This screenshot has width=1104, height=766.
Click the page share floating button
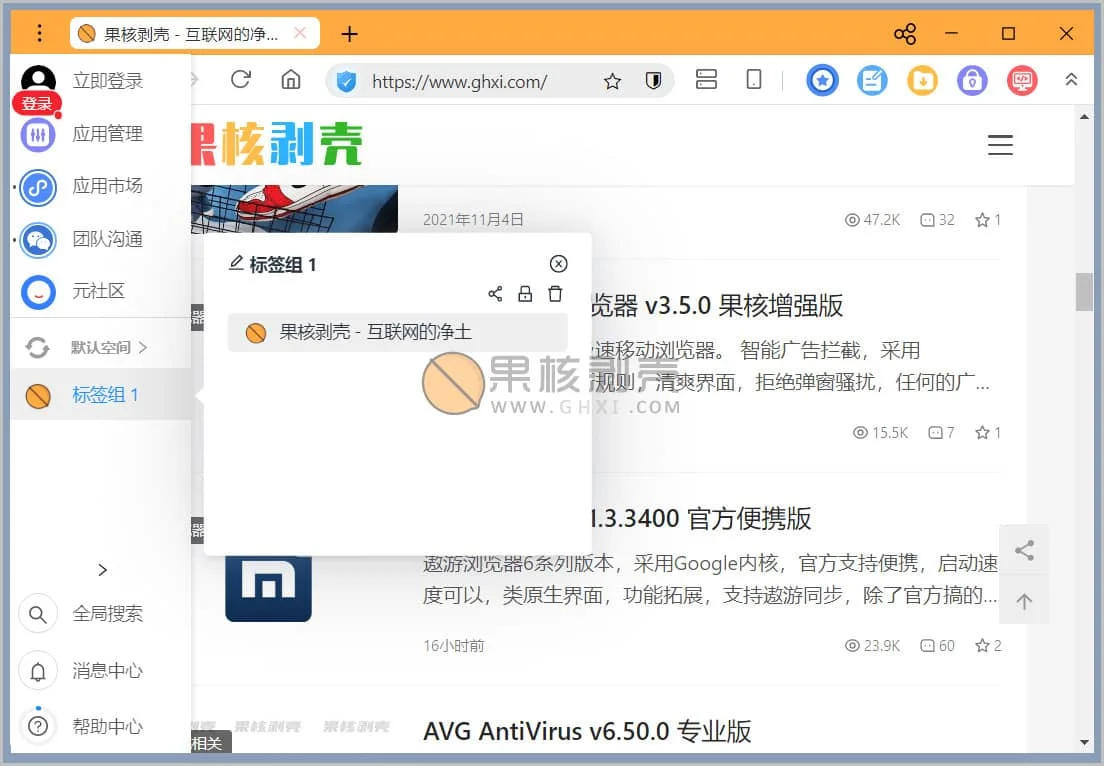pos(1024,550)
